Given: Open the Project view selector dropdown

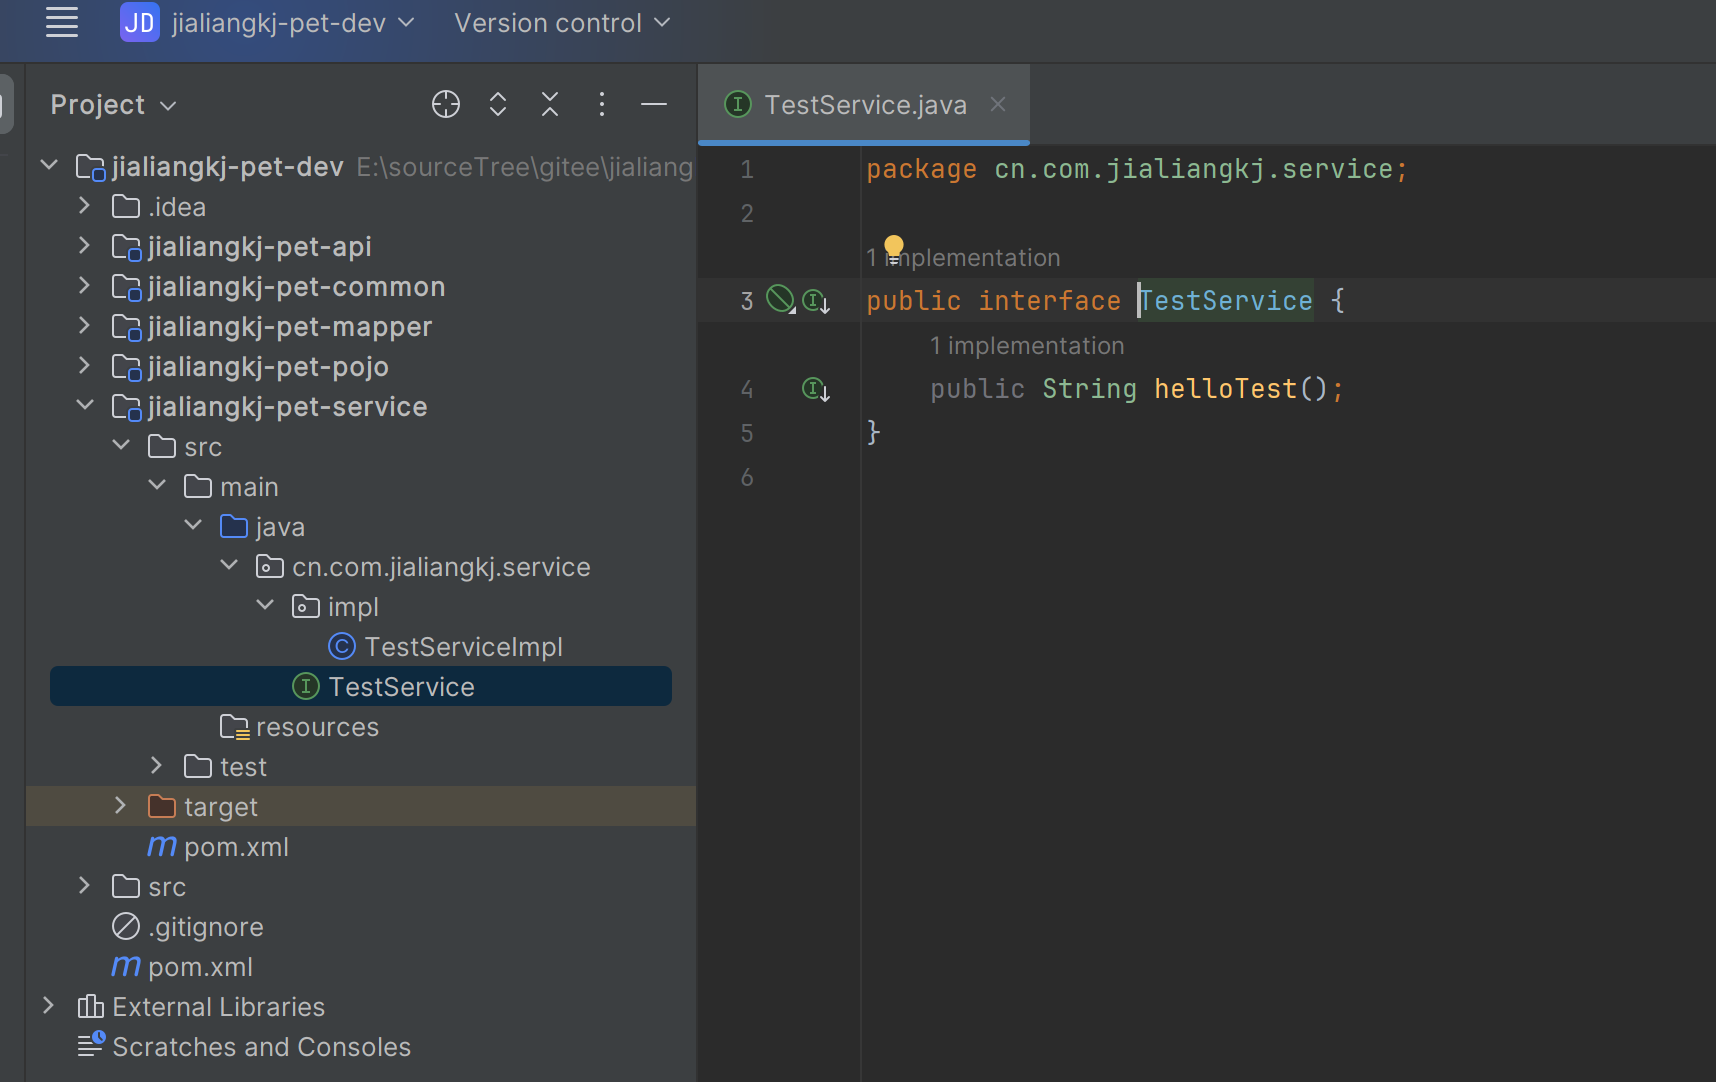Looking at the screenshot, I should [113, 105].
